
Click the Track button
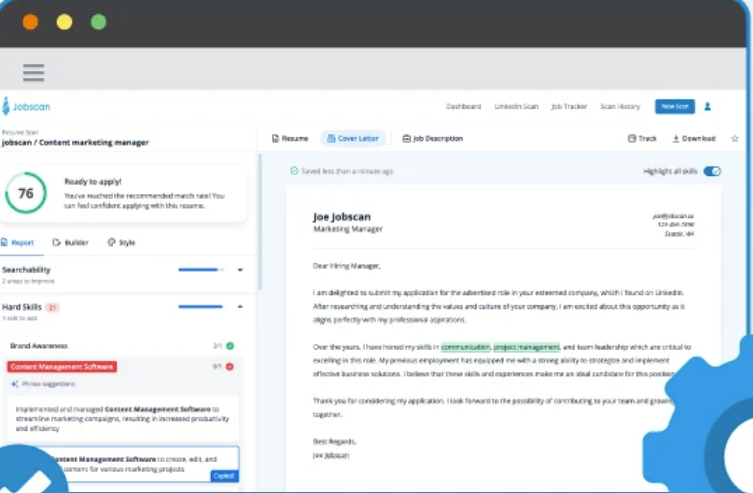pos(642,139)
